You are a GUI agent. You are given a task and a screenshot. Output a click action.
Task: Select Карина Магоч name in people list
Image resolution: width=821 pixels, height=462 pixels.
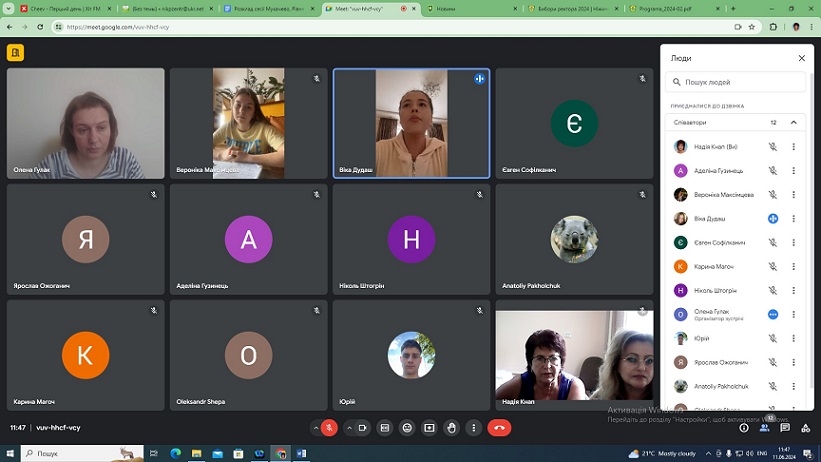click(714, 267)
